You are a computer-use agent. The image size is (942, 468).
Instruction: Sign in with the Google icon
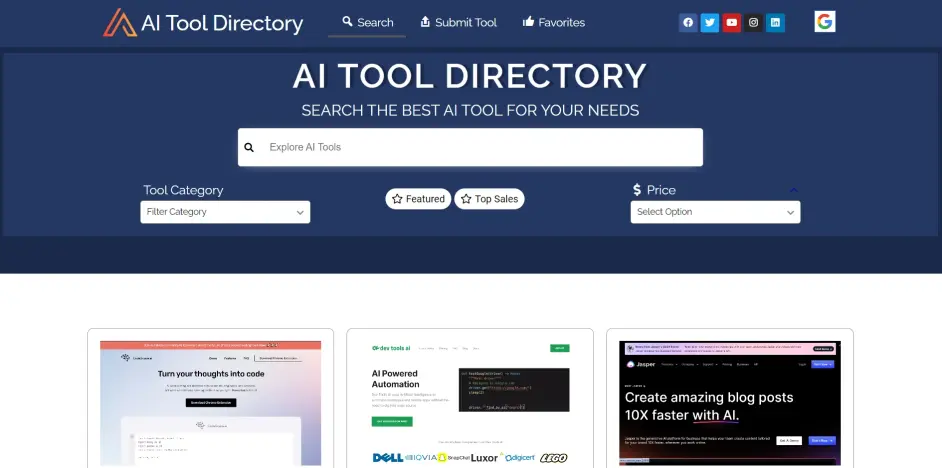[825, 22]
